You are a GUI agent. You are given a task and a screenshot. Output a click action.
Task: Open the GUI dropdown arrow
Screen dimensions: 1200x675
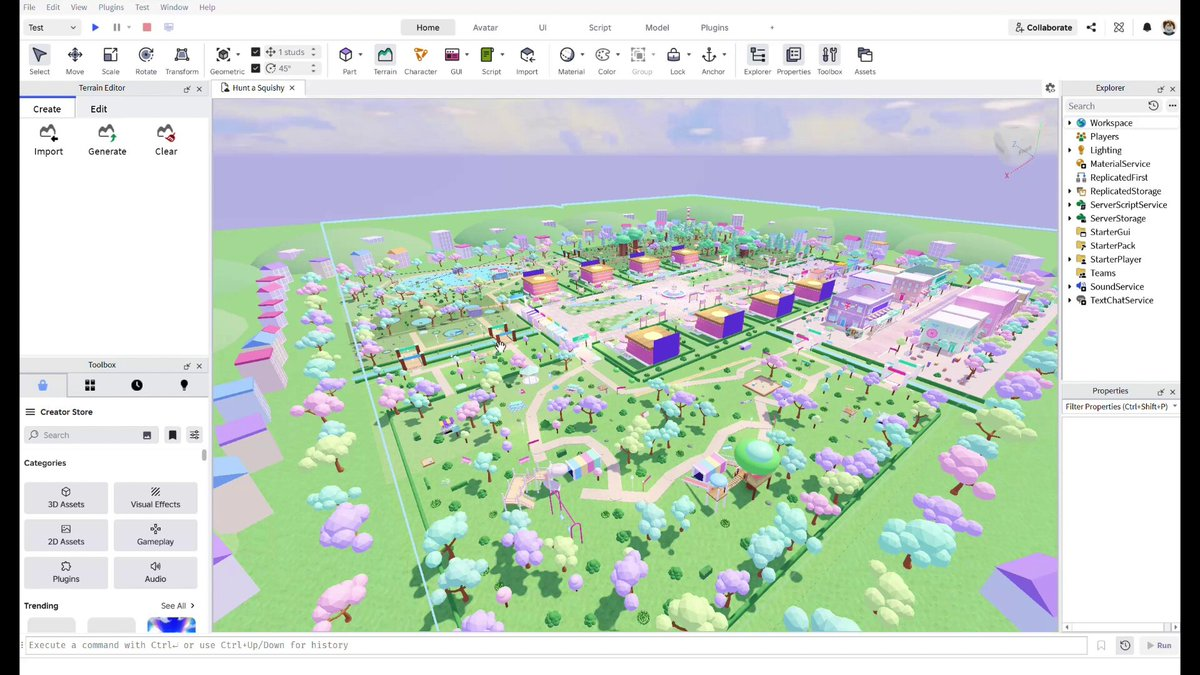[x=466, y=54]
